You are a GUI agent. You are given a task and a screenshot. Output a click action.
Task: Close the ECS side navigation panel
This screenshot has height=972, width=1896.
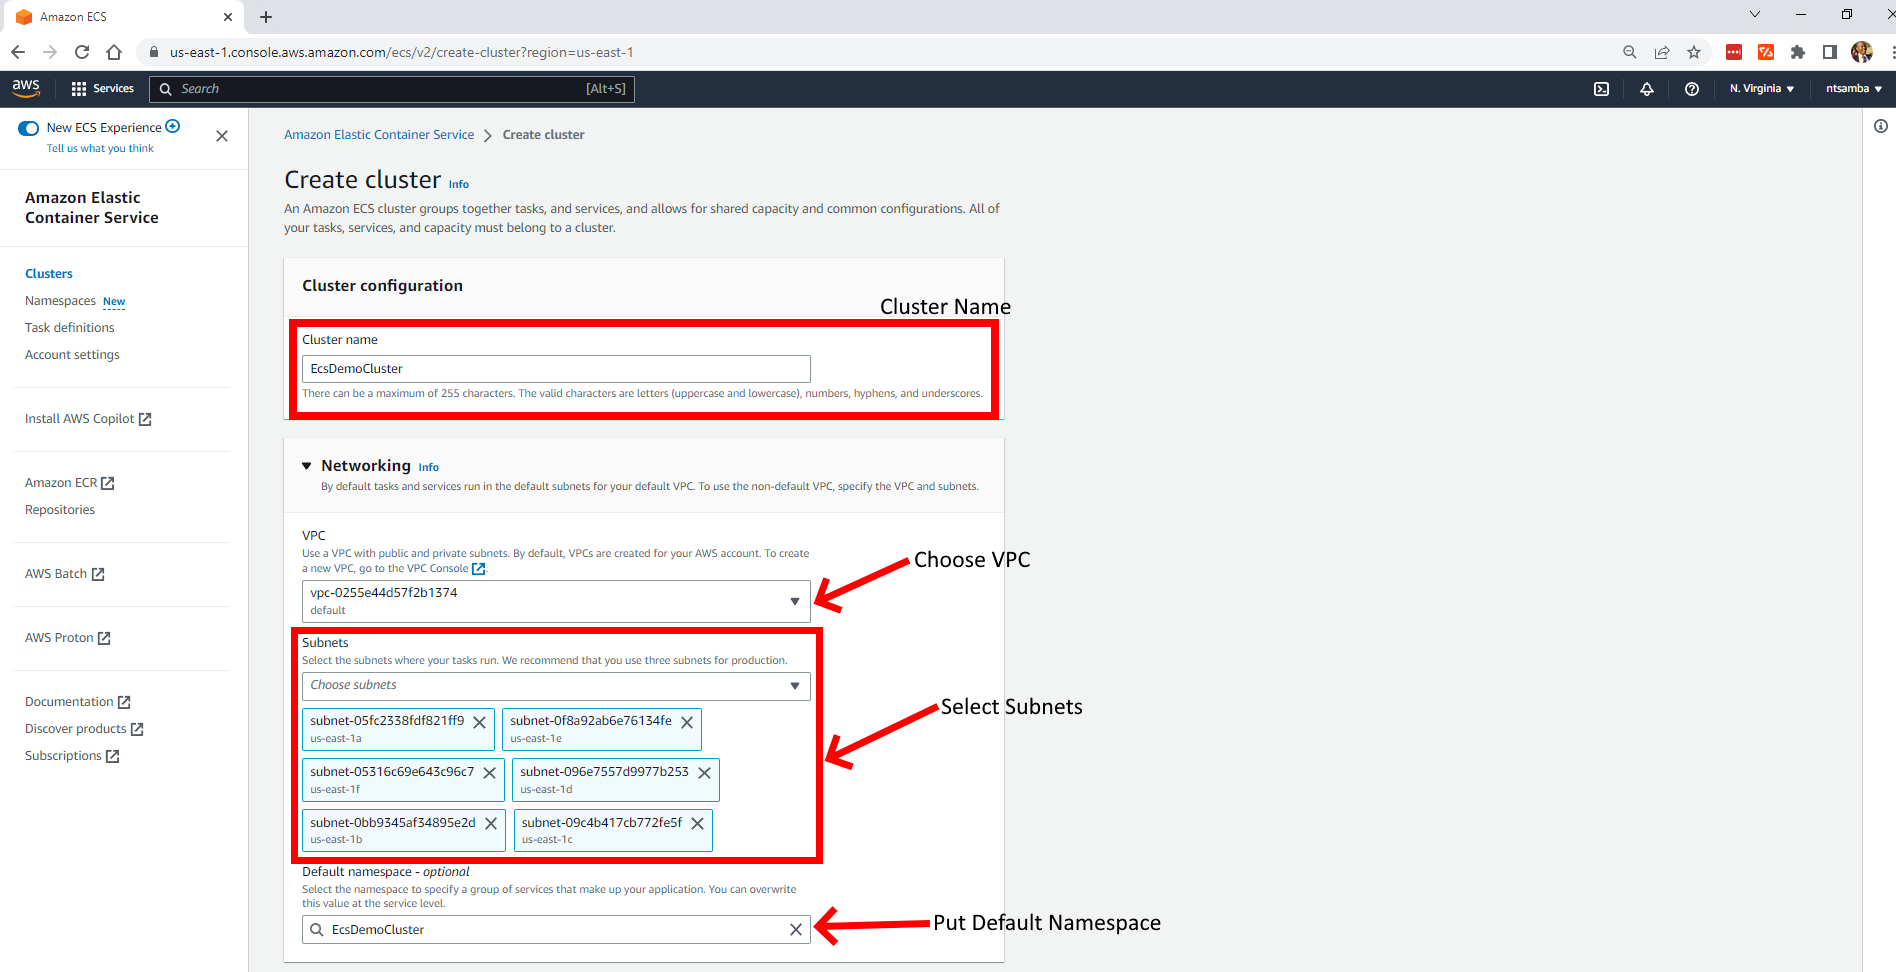coord(222,136)
